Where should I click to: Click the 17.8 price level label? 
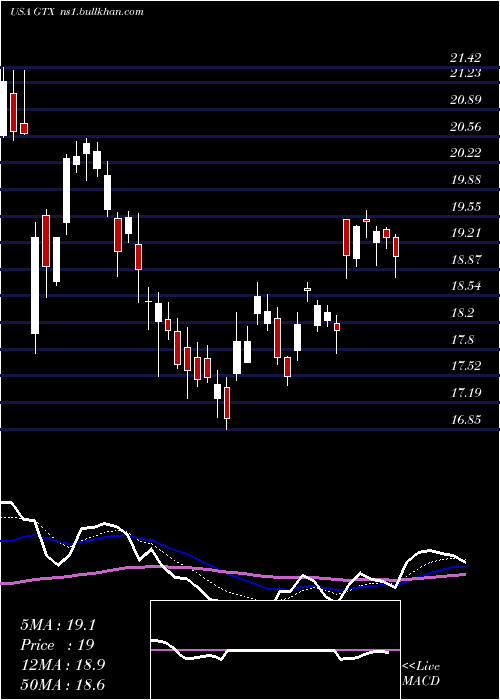coord(462,340)
